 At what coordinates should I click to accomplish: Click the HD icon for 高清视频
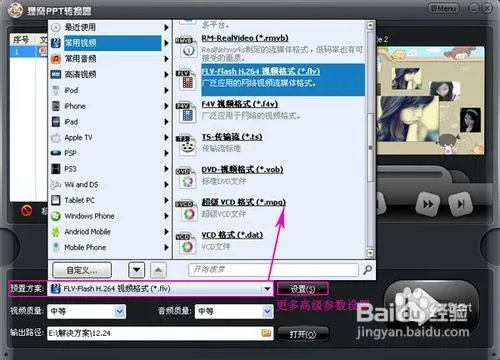(56, 74)
